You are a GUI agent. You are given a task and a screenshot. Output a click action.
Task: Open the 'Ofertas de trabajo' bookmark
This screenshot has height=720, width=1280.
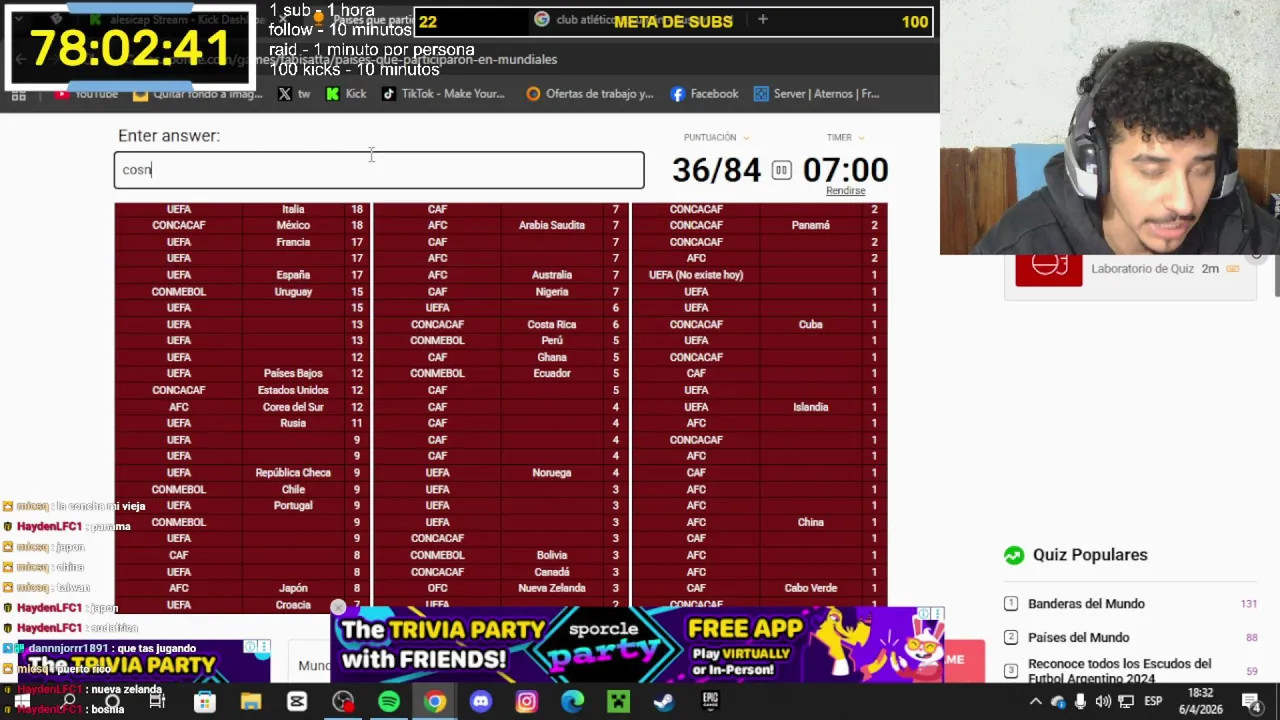pos(590,94)
